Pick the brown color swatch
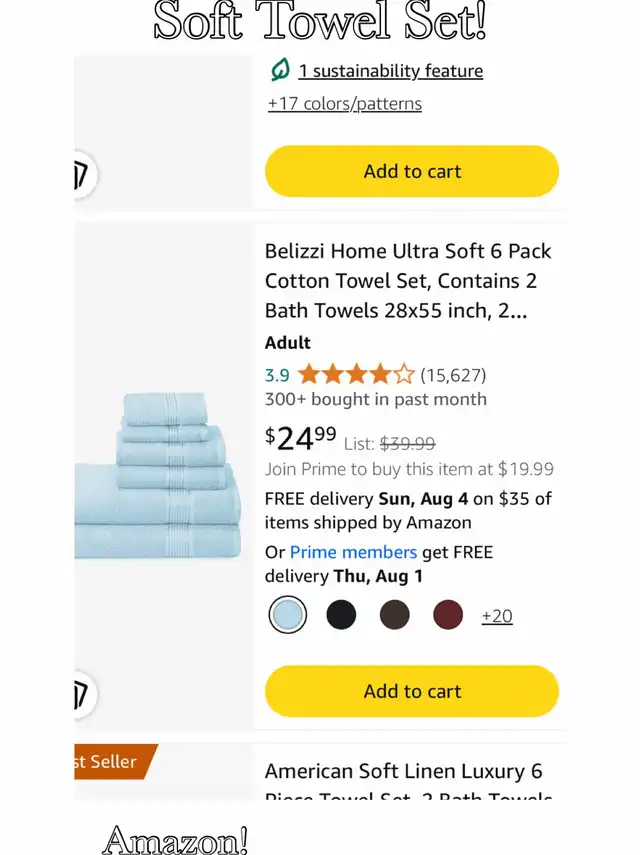Viewport: 640px width, 855px height. [x=394, y=615]
